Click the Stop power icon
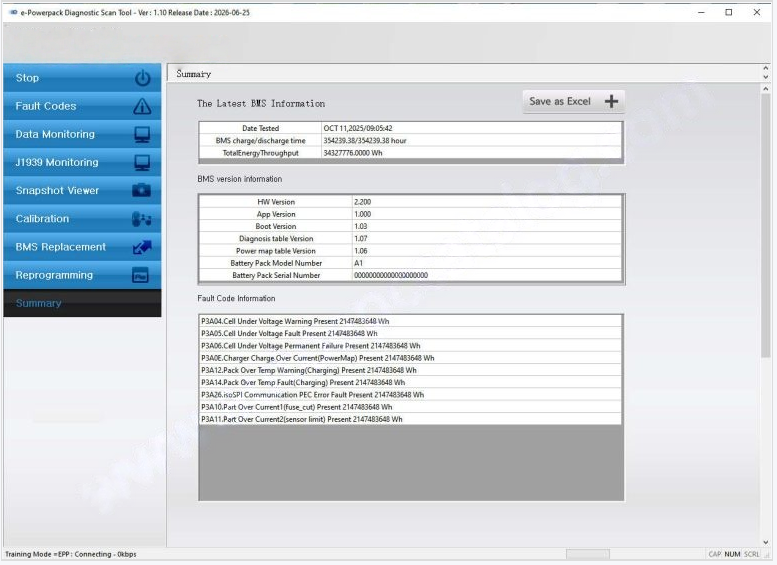This screenshot has height=565, width=777. coord(142,78)
